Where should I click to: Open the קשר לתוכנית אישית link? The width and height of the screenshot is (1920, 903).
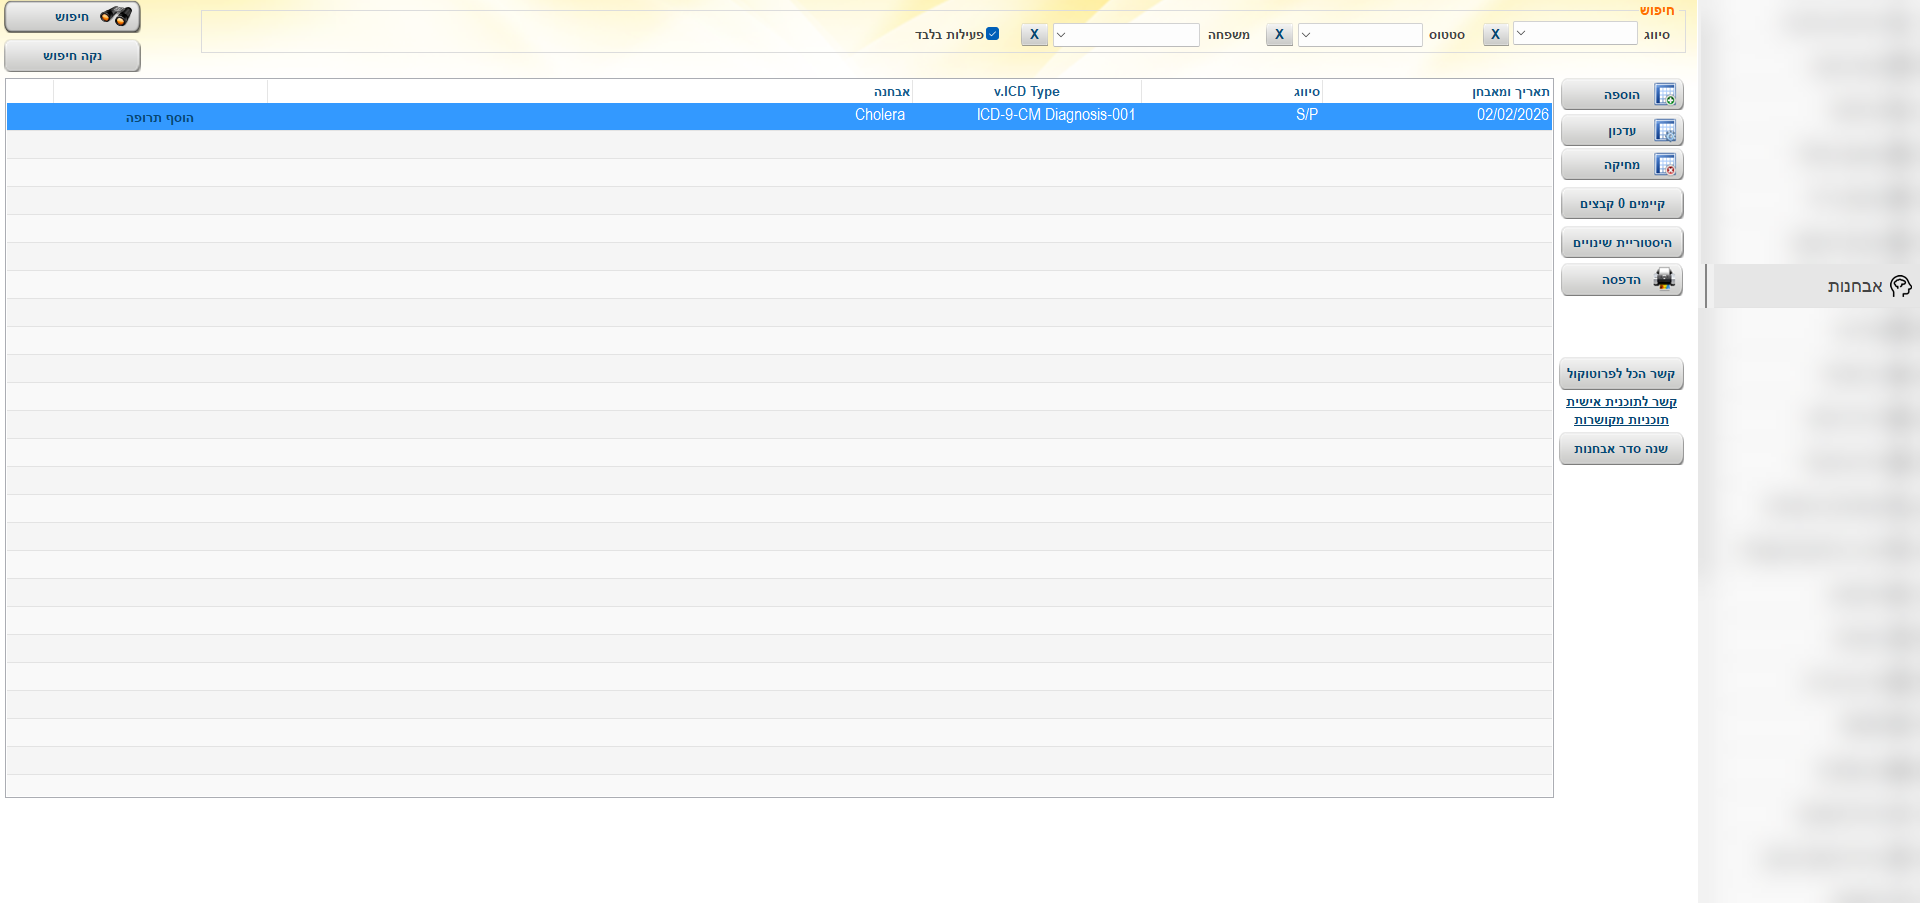click(1621, 402)
